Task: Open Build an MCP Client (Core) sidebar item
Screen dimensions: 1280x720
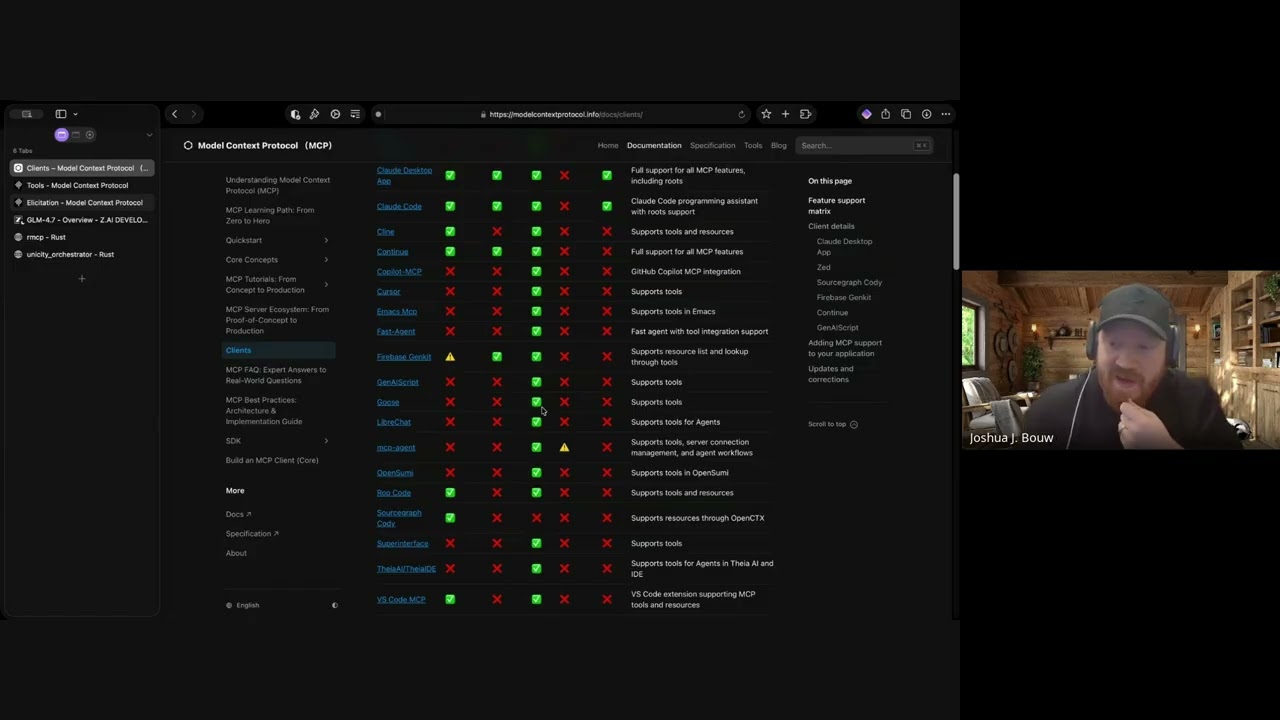Action: [272, 460]
